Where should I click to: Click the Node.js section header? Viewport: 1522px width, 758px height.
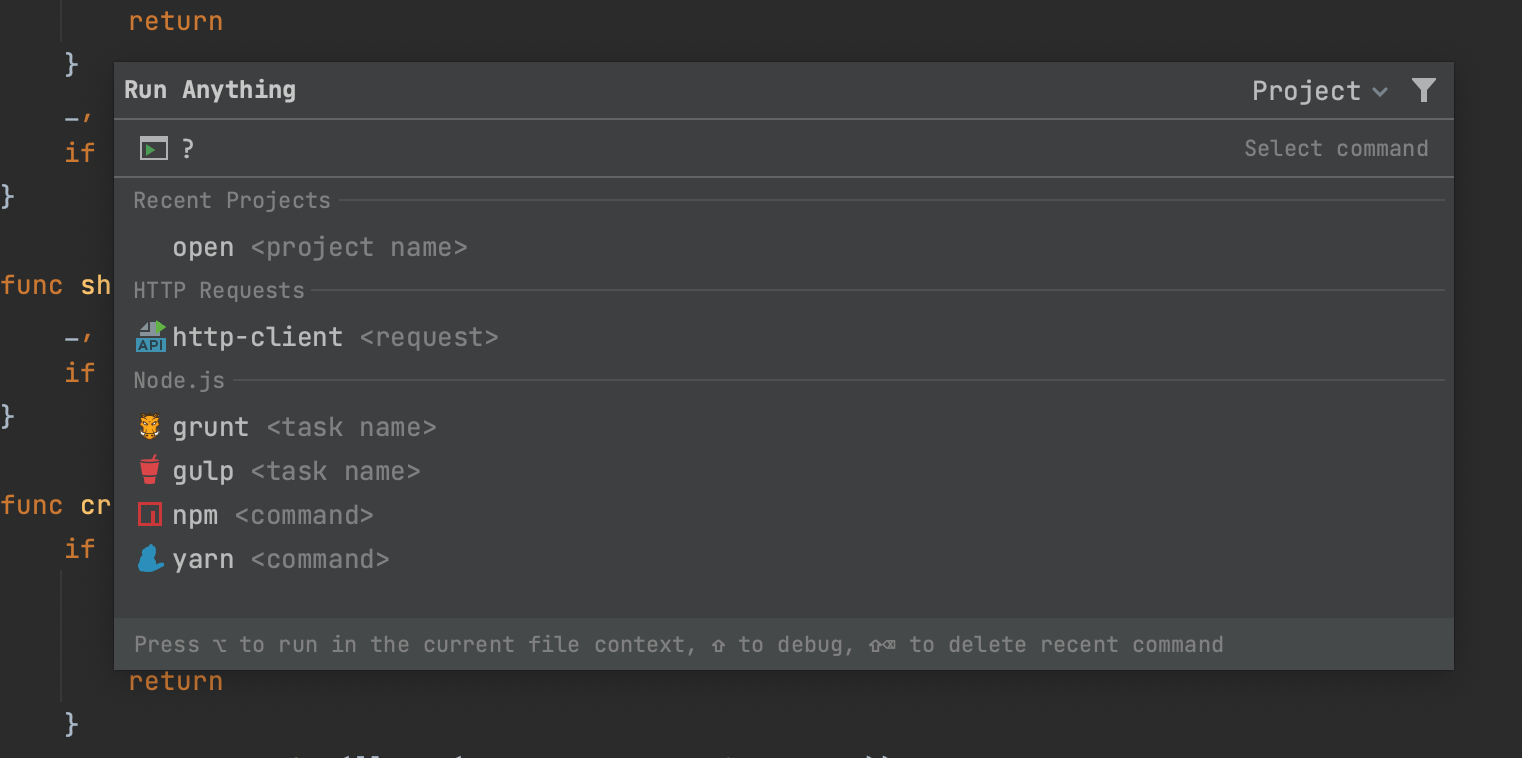(x=180, y=381)
